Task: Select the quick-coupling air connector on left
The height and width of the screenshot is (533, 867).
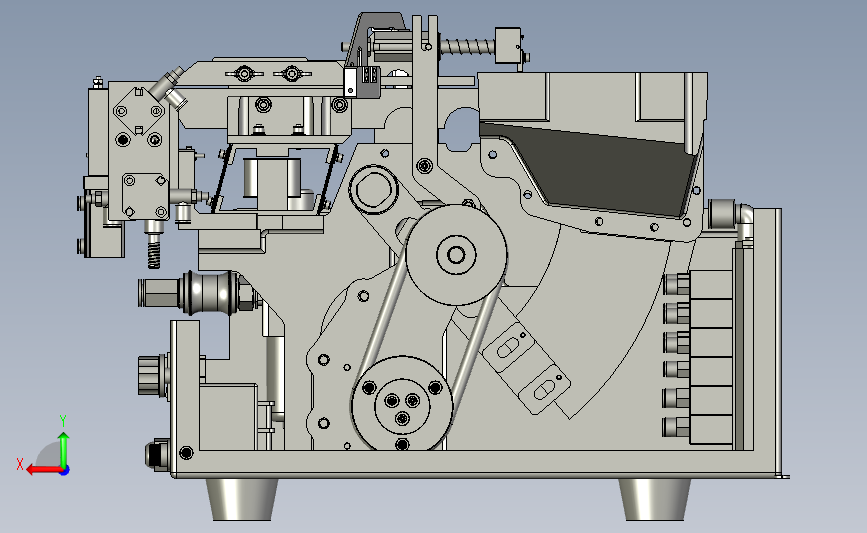Action: point(196,293)
